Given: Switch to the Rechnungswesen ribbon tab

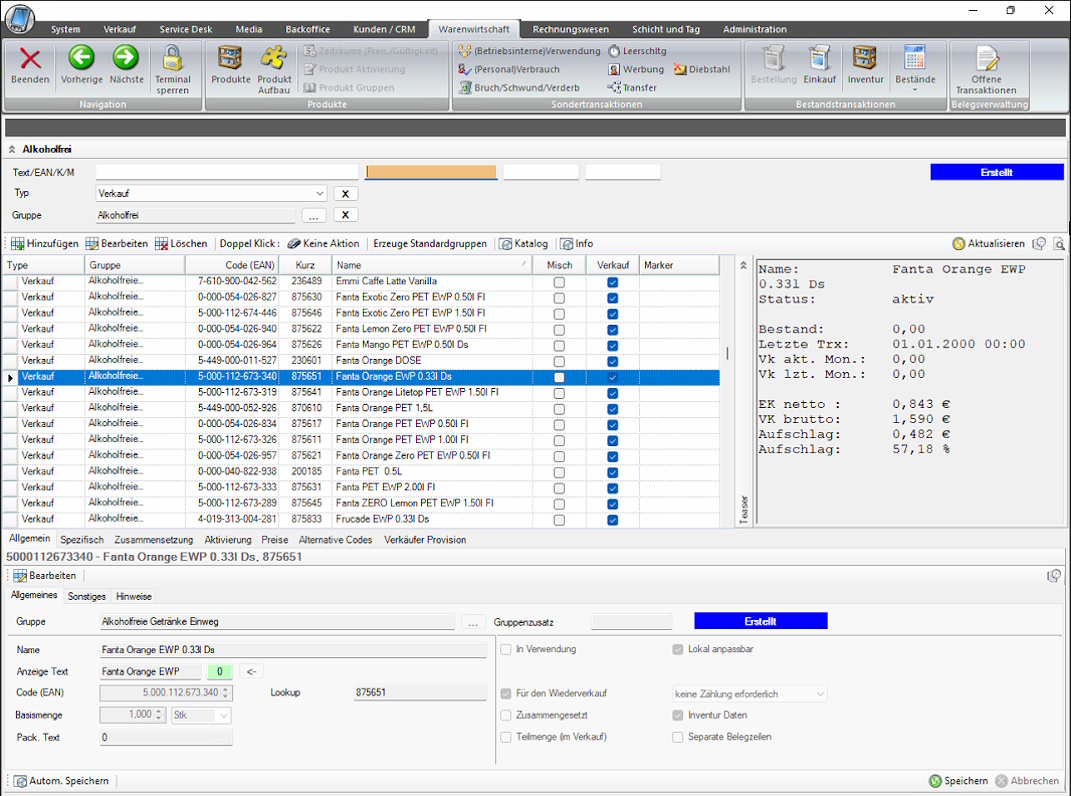Looking at the screenshot, I should [x=570, y=29].
